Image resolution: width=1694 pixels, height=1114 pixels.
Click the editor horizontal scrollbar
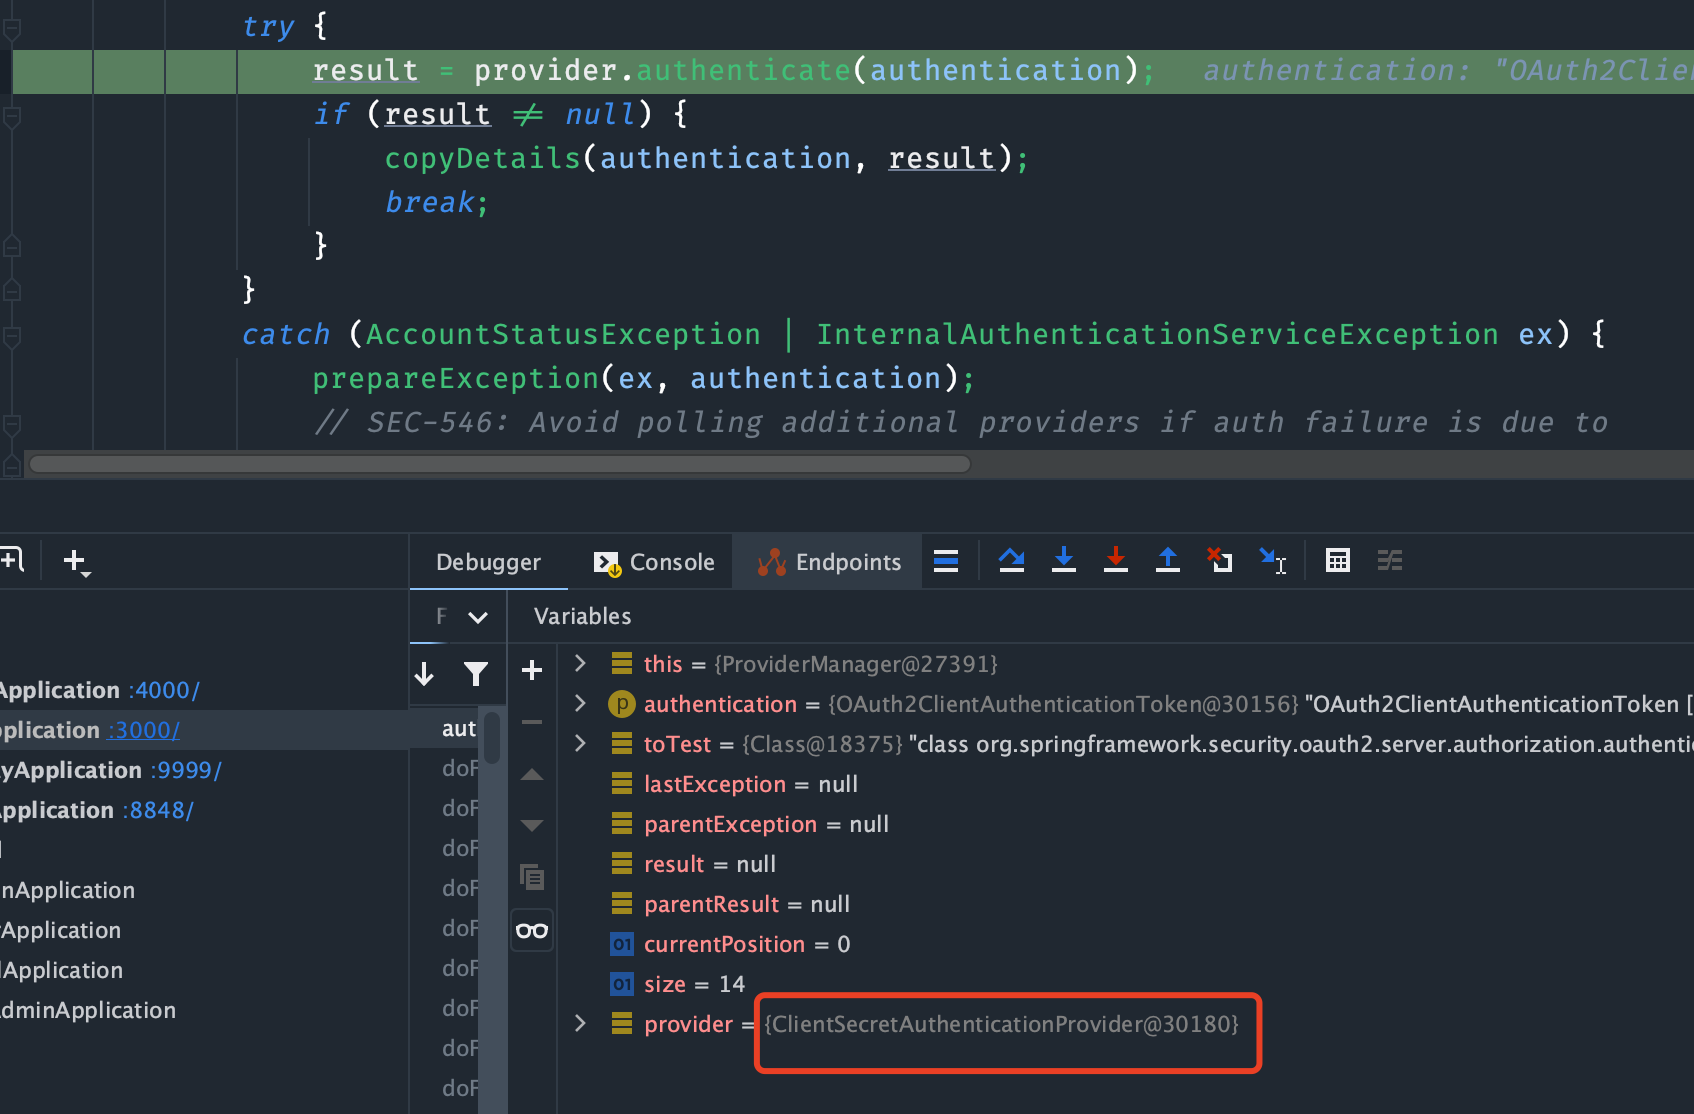(x=500, y=464)
